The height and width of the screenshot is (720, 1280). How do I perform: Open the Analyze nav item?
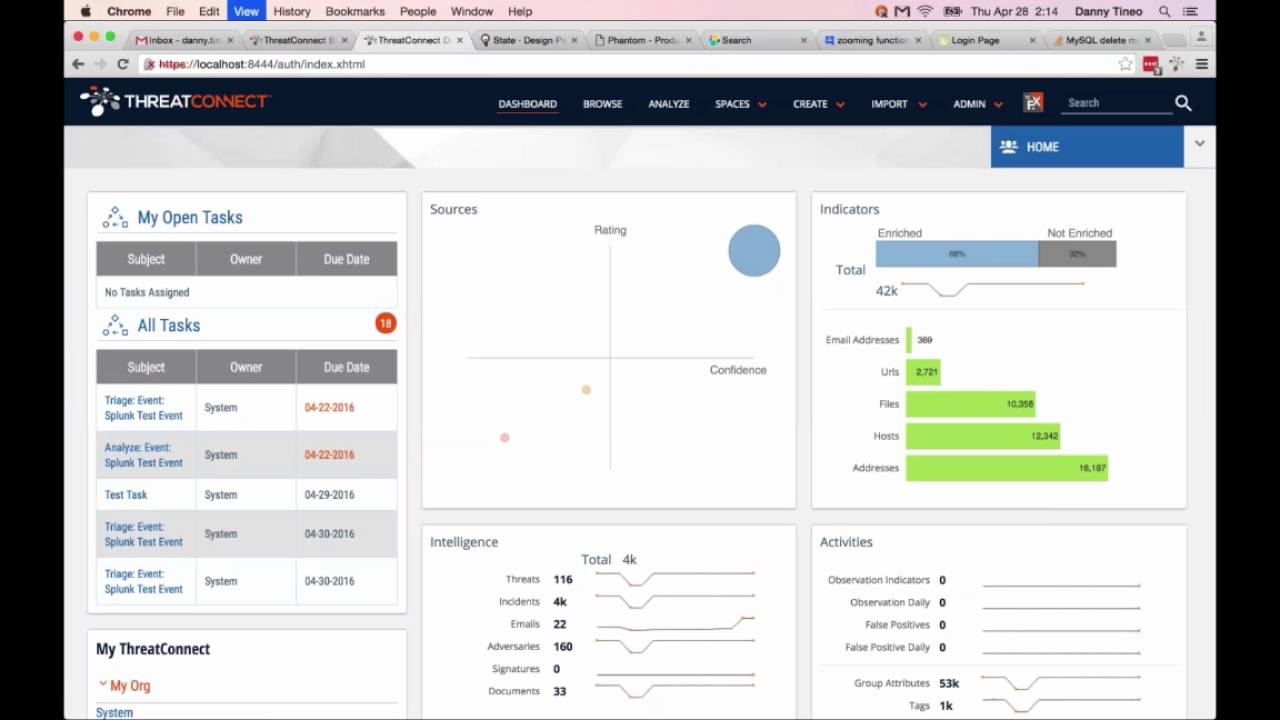(x=669, y=104)
